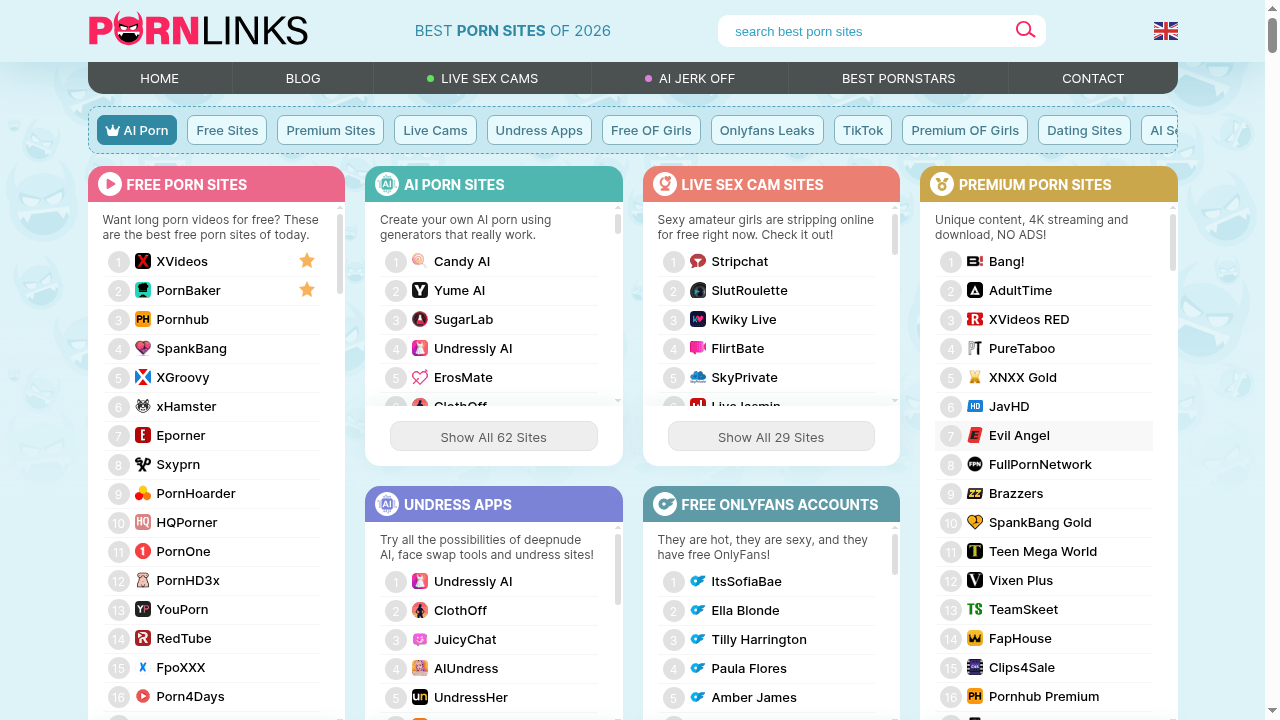Select the Premium Sites category tab
This screenshot has height=720, width=1280.
point(330,130)
